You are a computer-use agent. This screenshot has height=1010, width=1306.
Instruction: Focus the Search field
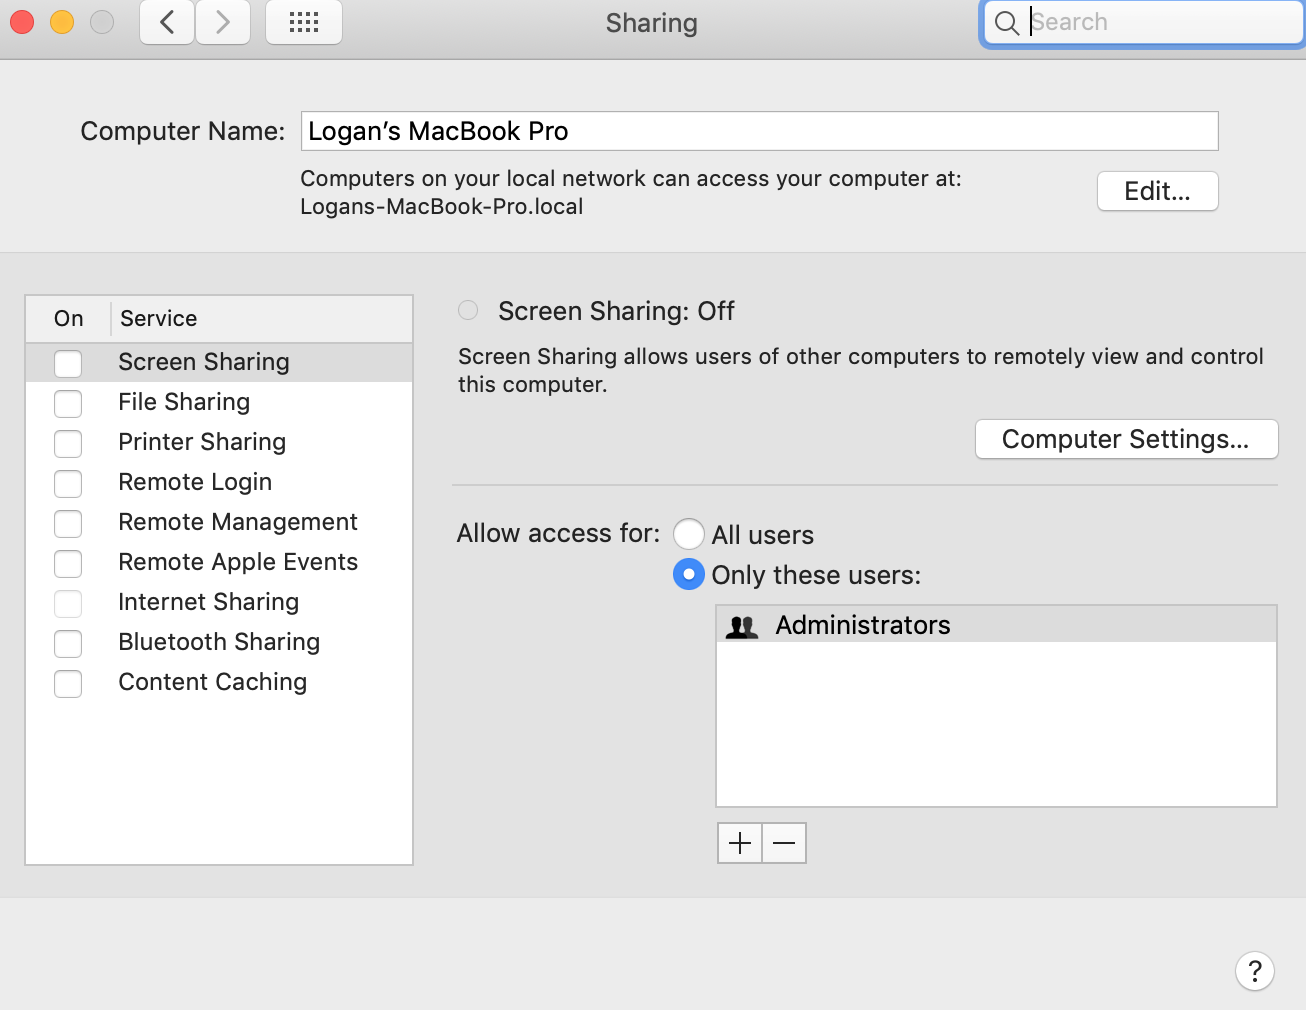click(x=1142, y=22)
